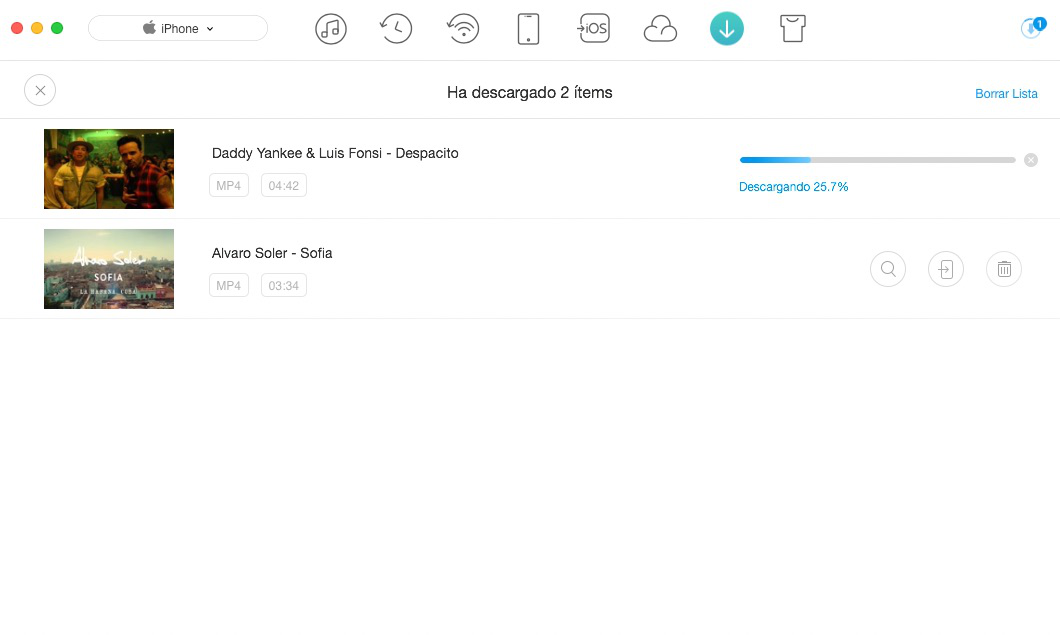Screen dimensions: 1060x635
Task: Open the device manager phone icon
Action: click(x=528, y=29)
